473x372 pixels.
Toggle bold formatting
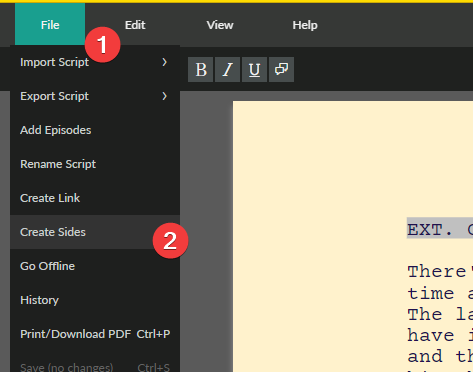pos(201,69)
